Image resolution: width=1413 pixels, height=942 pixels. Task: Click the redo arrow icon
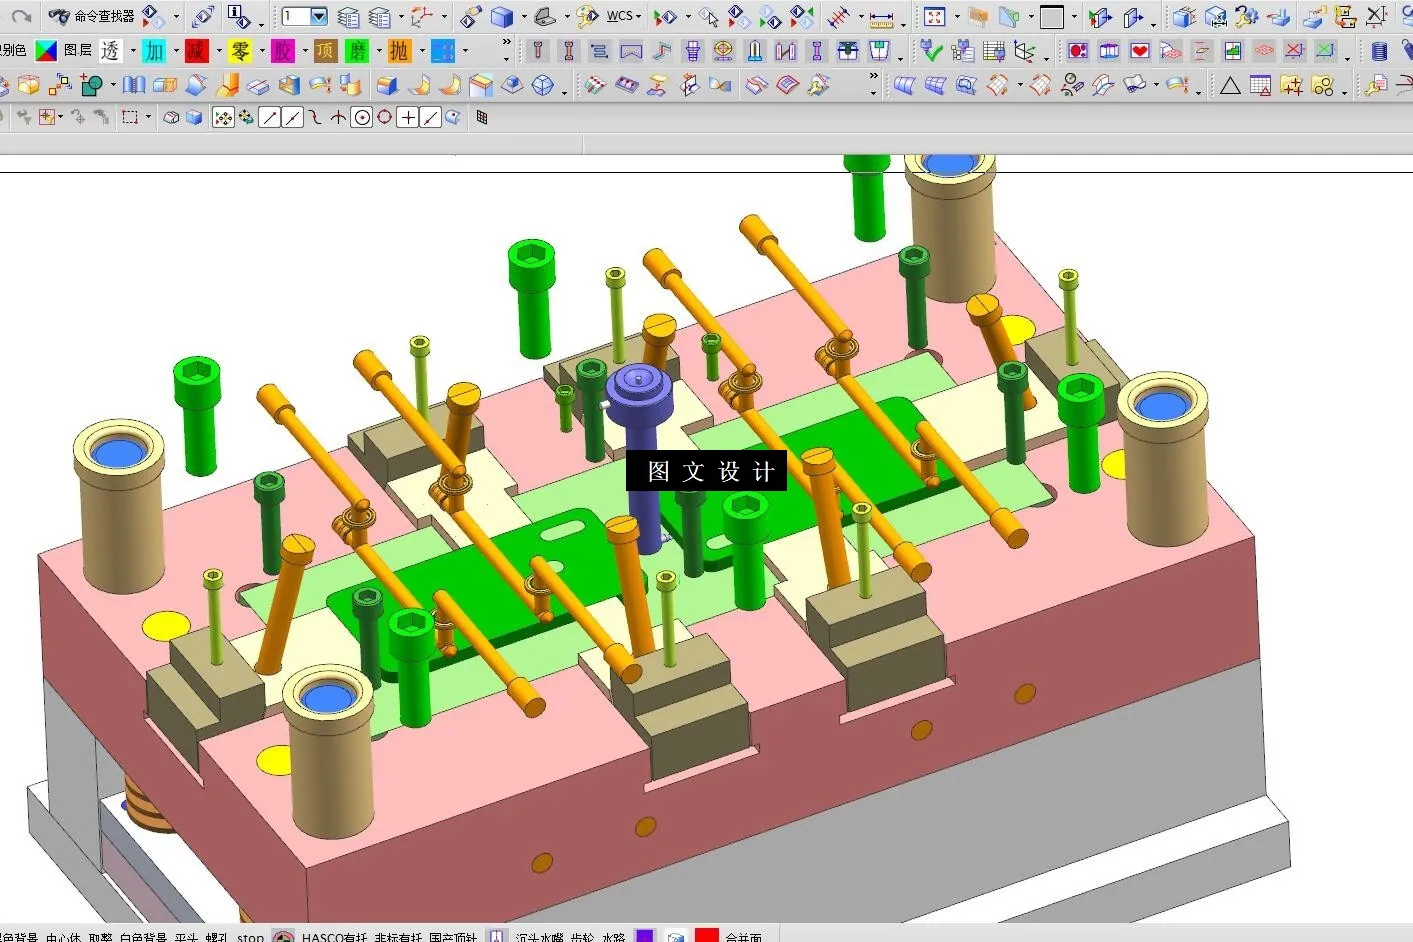(x=21, y=16)
